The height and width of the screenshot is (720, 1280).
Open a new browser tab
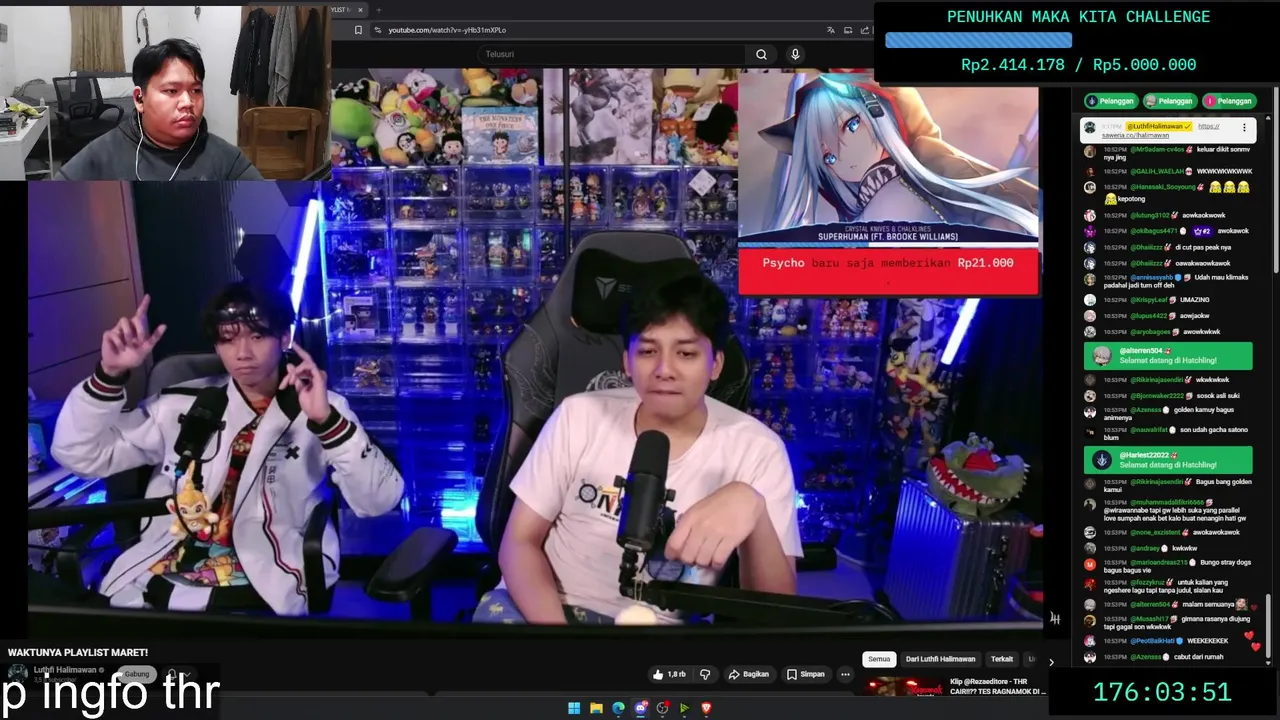click(x=381, y=10)
